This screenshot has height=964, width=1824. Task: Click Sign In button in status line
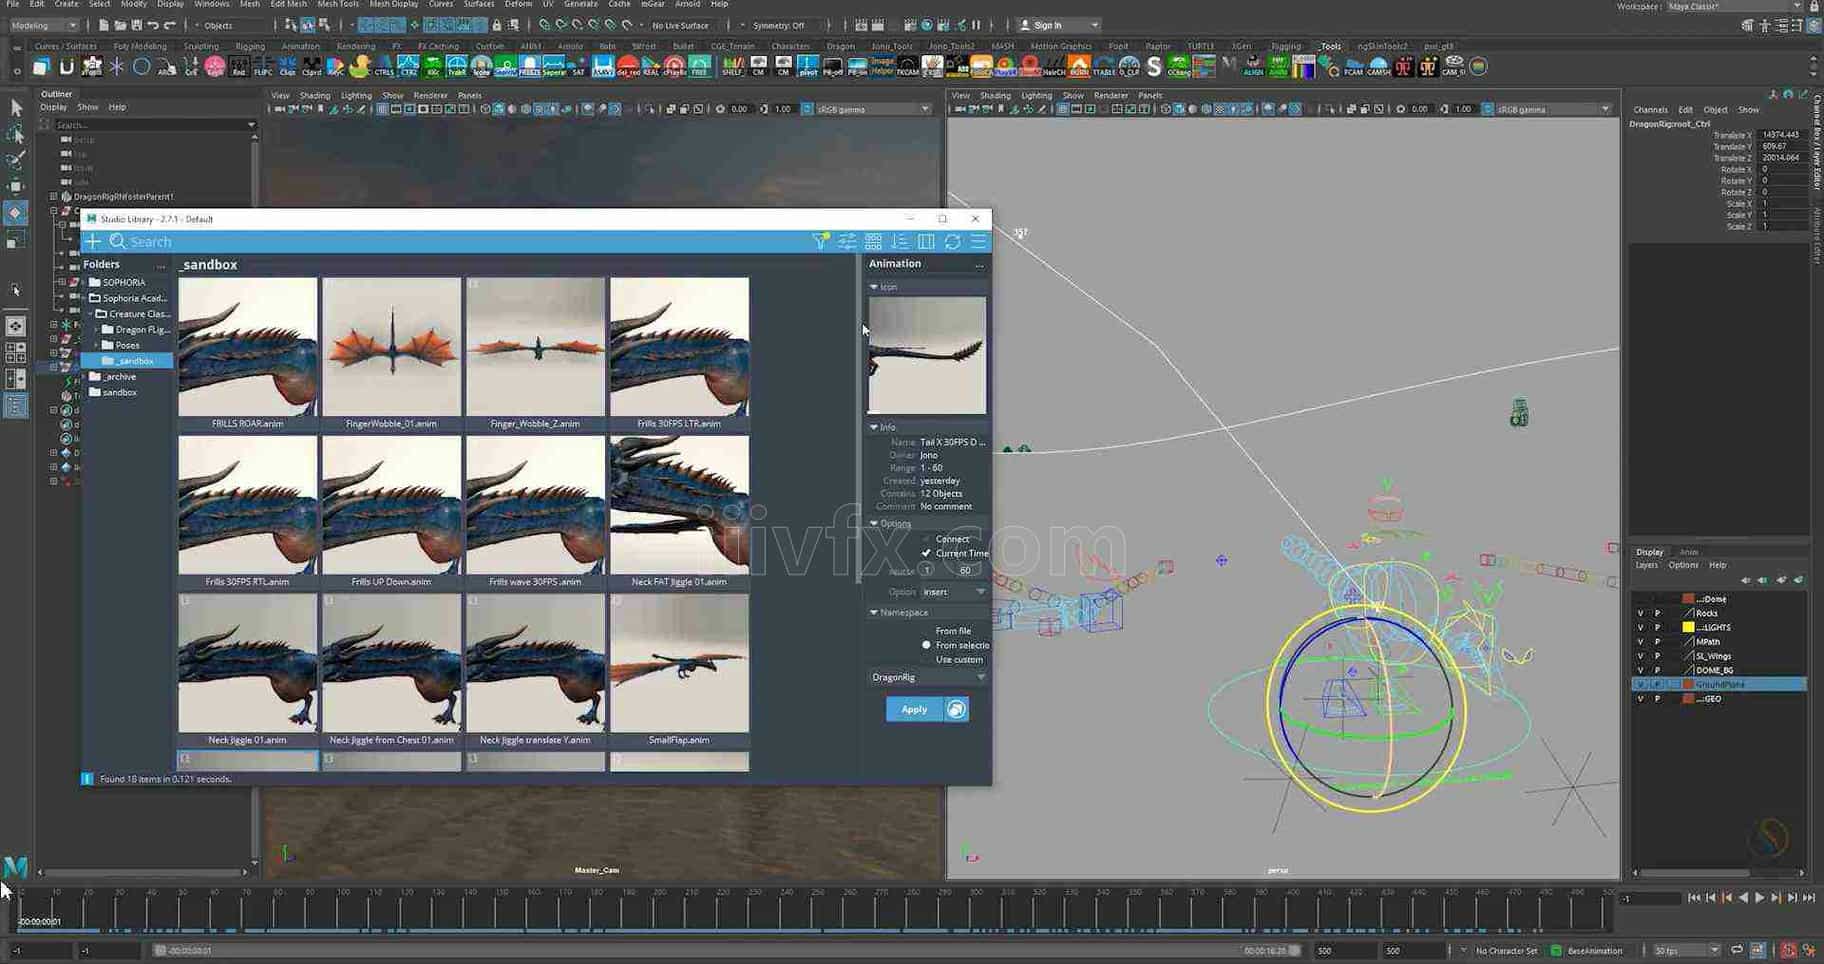pyautogui.click(x=1059, y=25)
